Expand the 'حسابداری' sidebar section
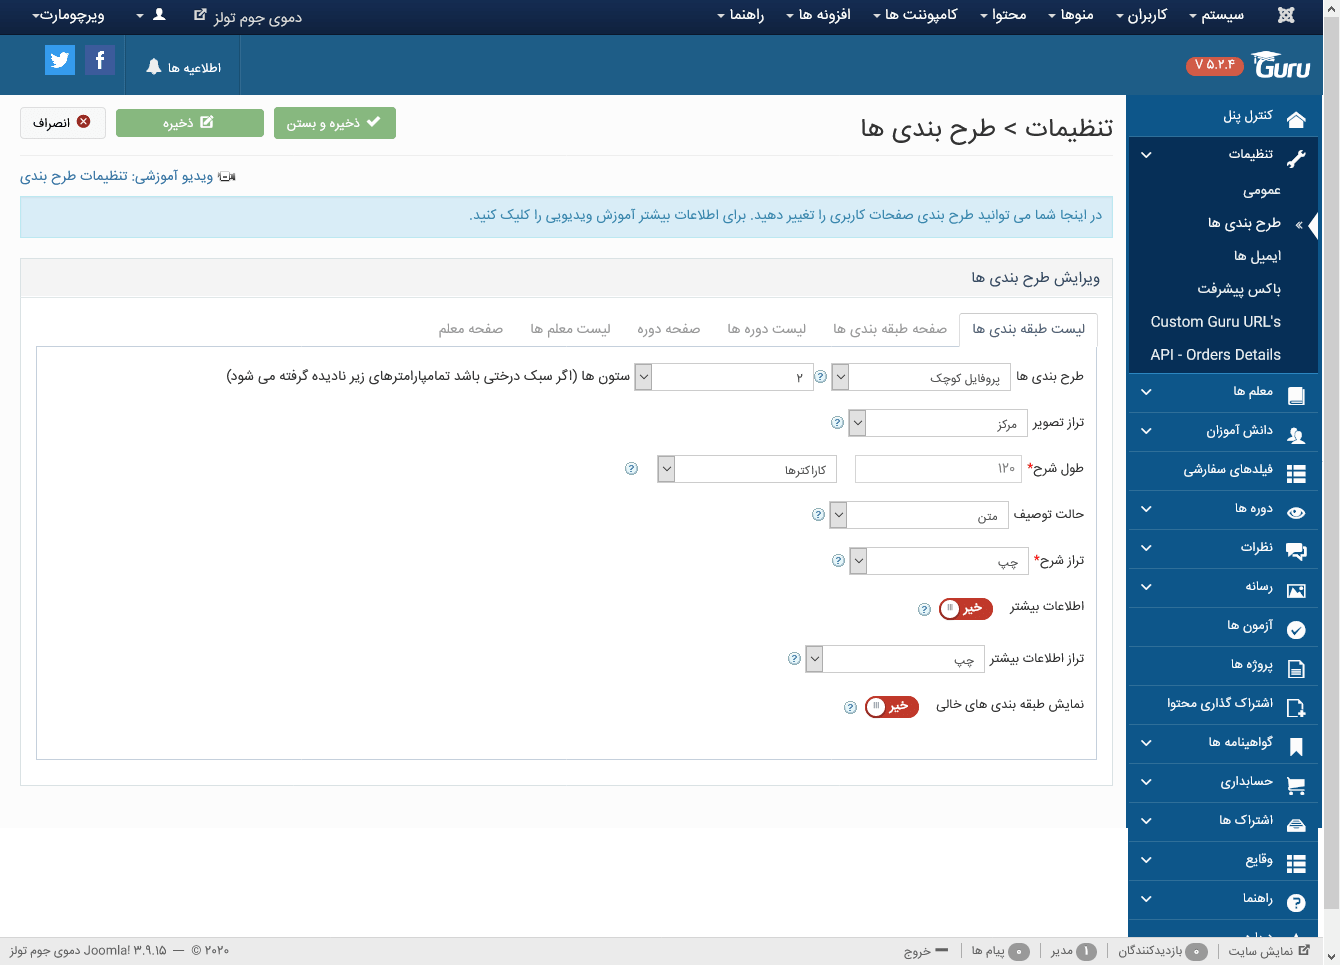Screen dimensions: 1340x965 tap(1146, 782)
